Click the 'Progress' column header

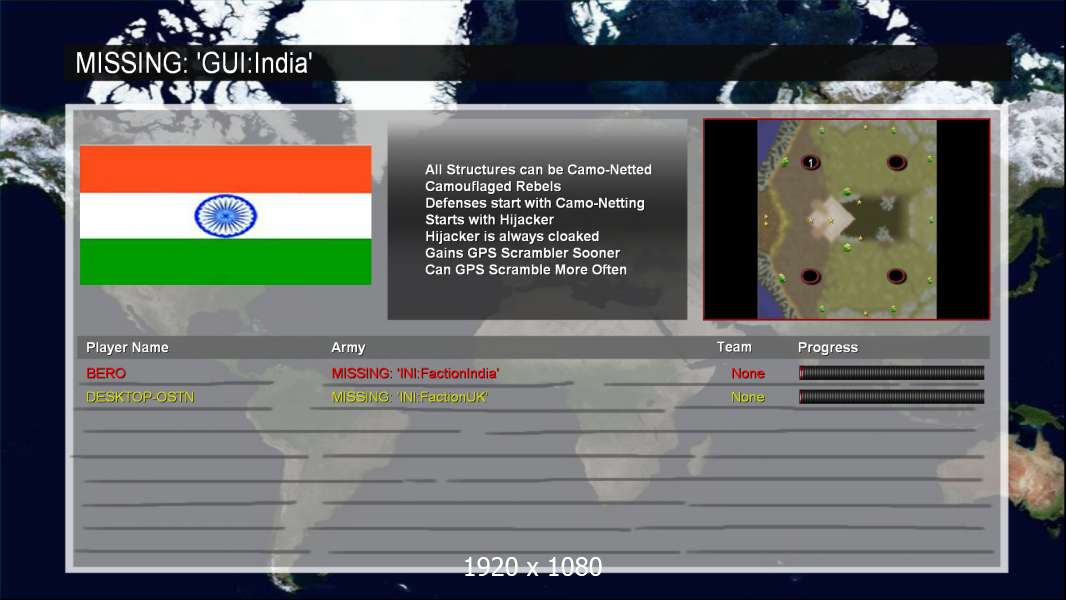coord(827,347)
